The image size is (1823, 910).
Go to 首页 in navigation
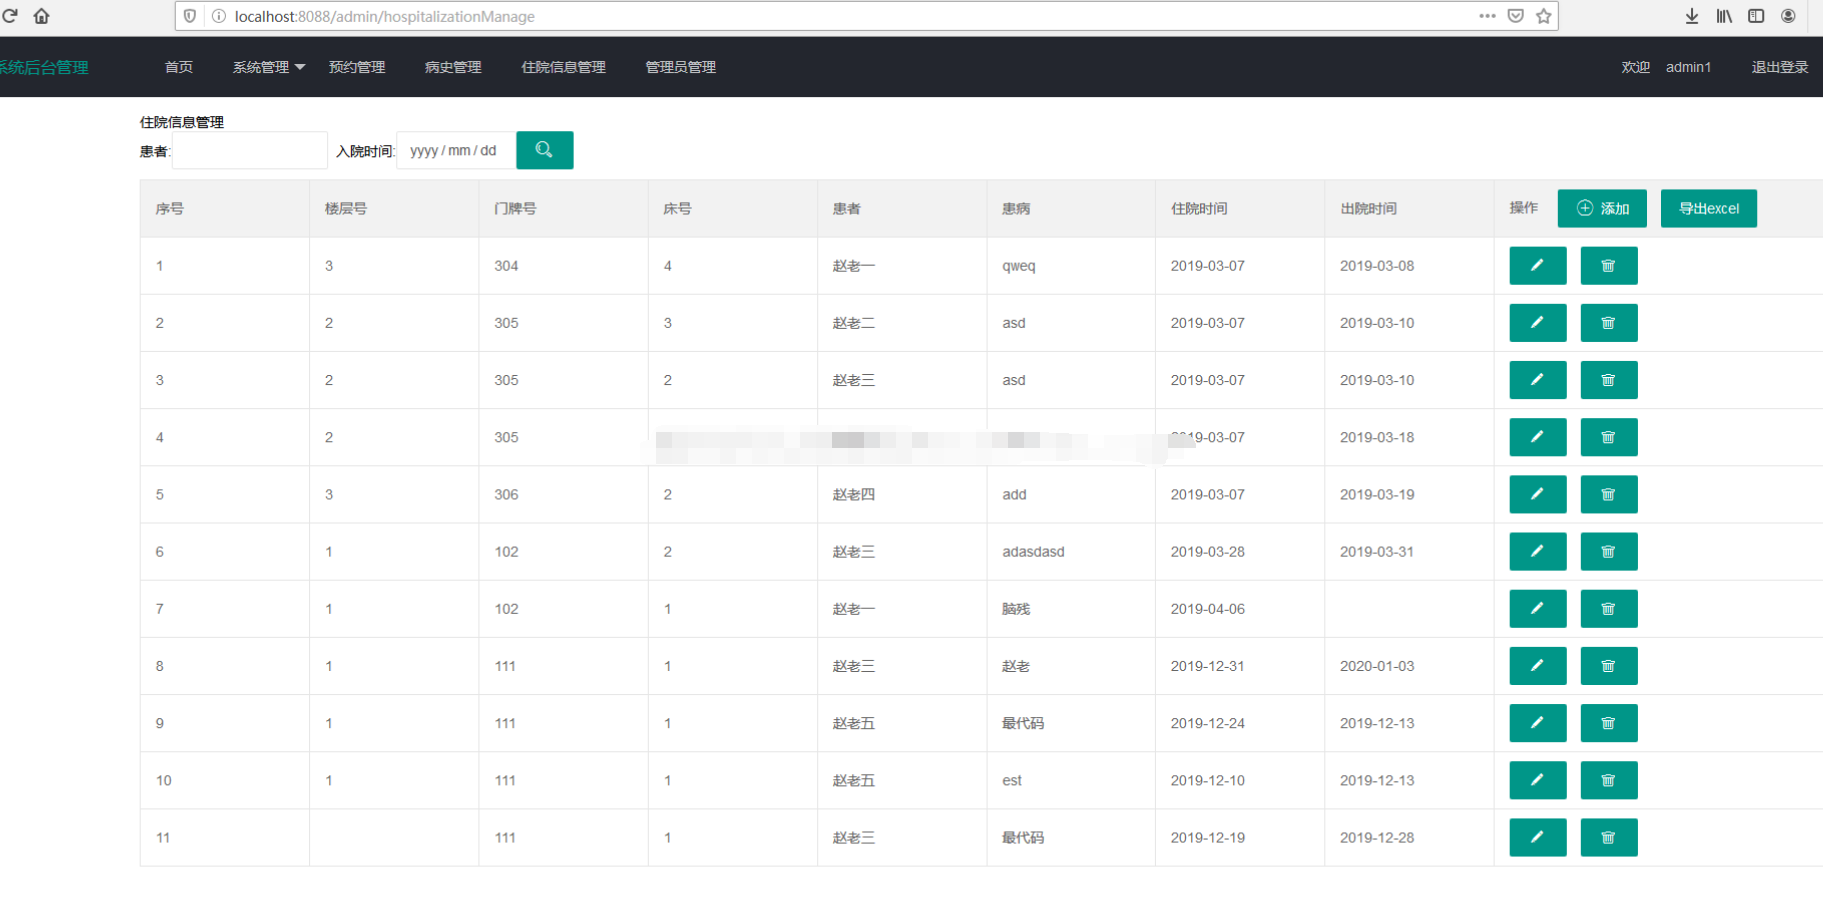(x=179, y=67)
